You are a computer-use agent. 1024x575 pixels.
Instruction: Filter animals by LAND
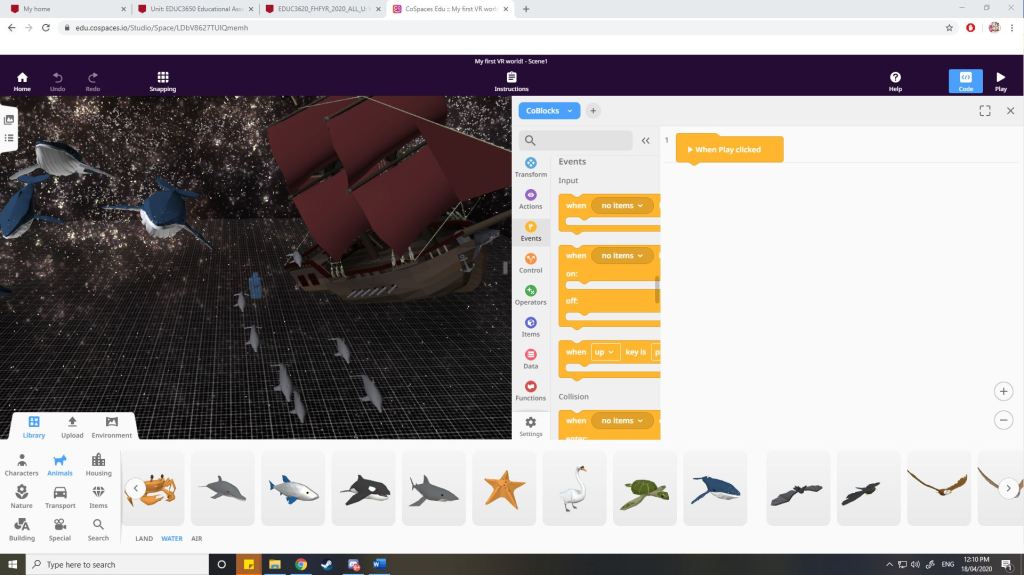coord(144,539)
